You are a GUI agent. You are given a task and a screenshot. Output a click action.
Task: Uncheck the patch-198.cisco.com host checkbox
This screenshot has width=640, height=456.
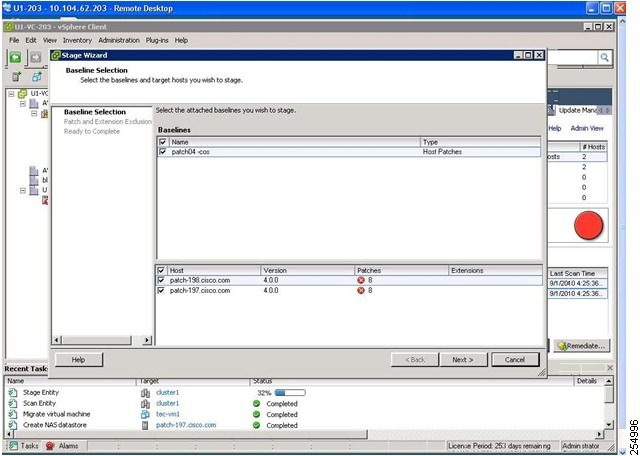[x=161, y=280]
